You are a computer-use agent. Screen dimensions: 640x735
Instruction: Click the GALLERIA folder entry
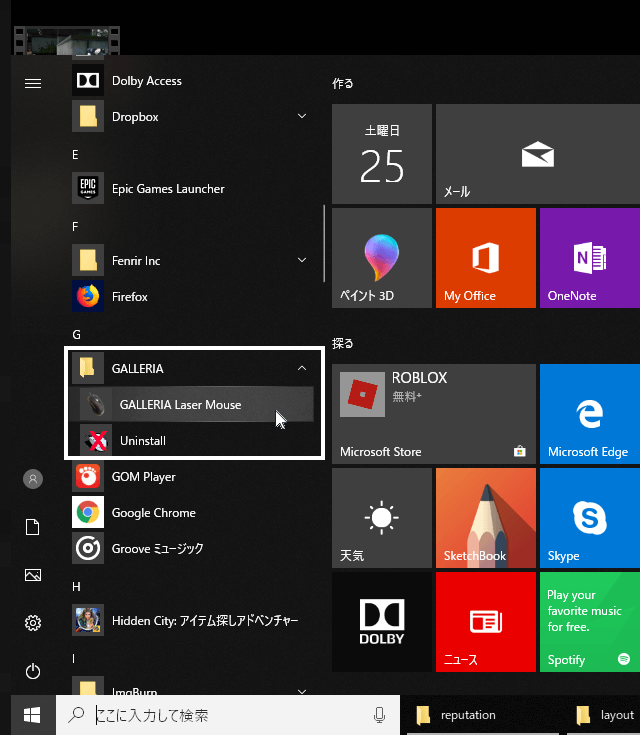(x=192, y=368)
